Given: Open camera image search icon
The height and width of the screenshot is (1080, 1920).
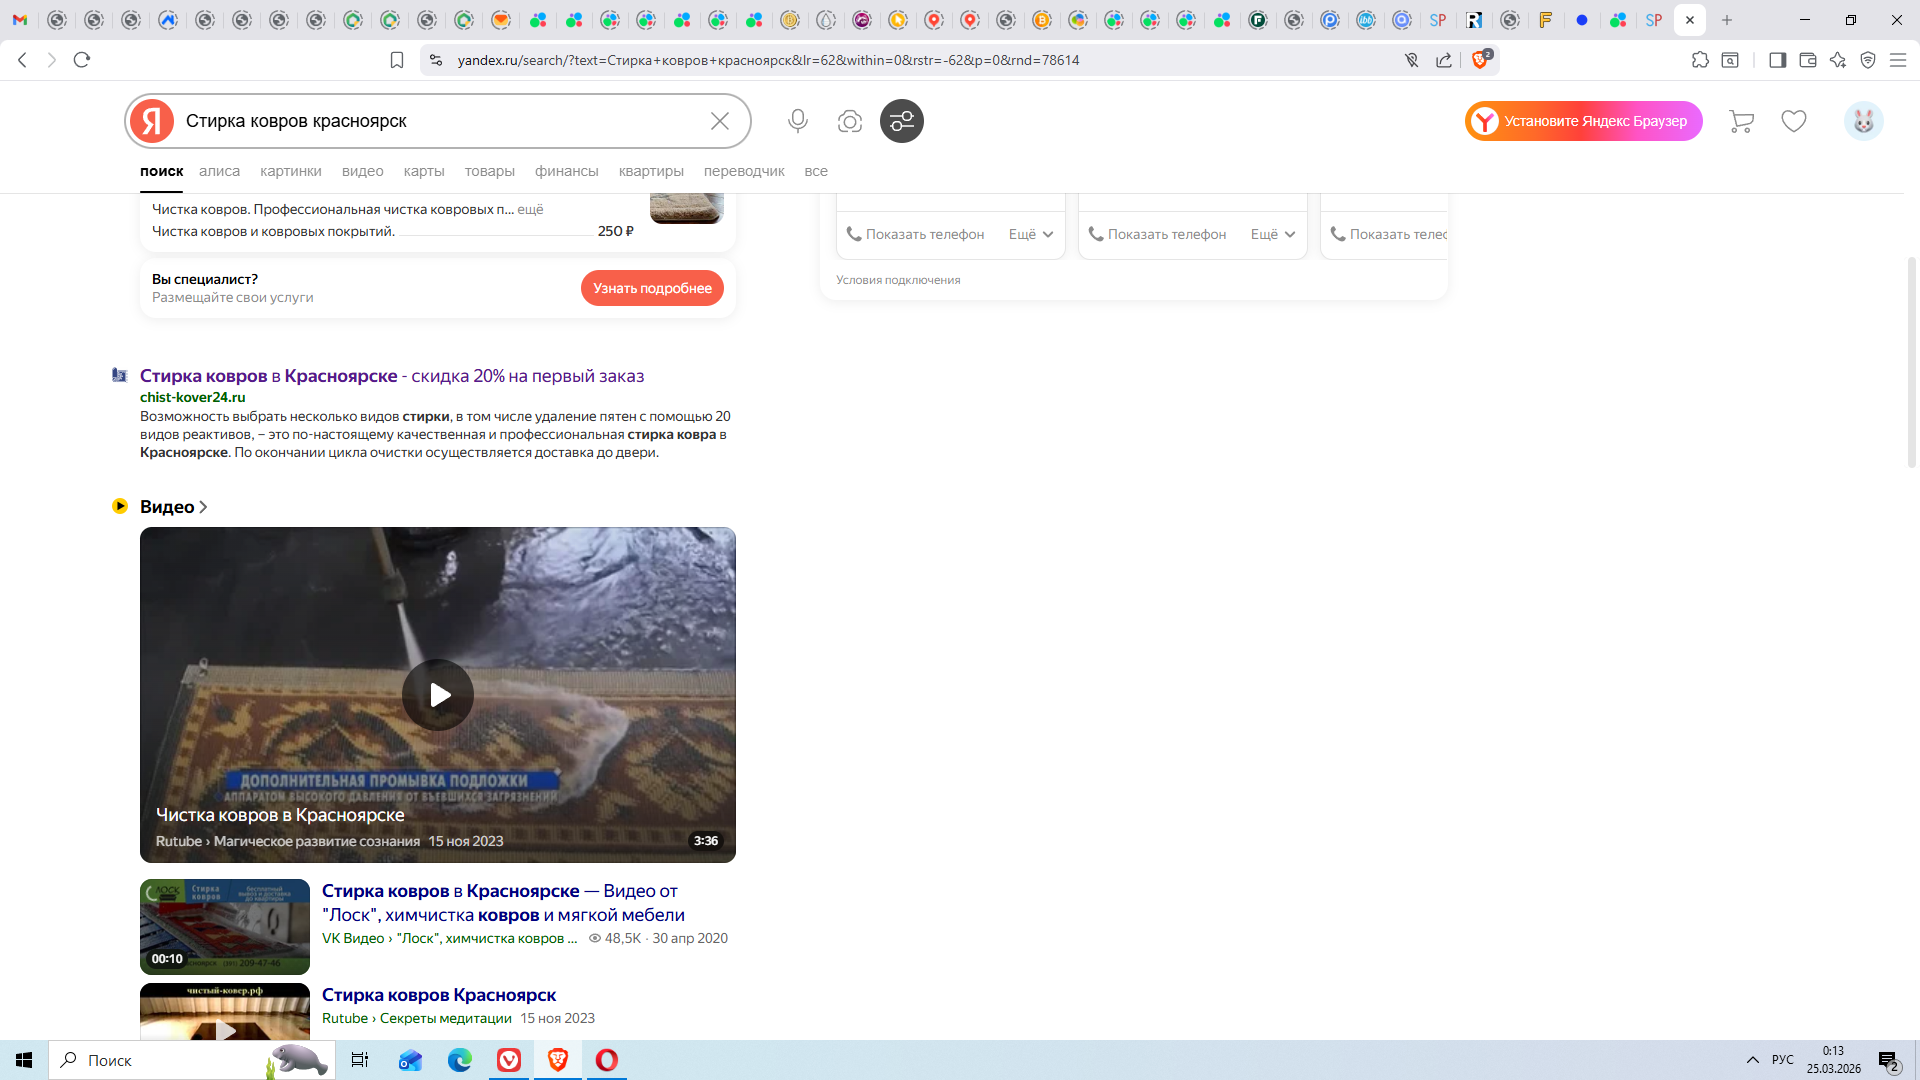Looking at the screenshot, I should (x=849, y=121).
